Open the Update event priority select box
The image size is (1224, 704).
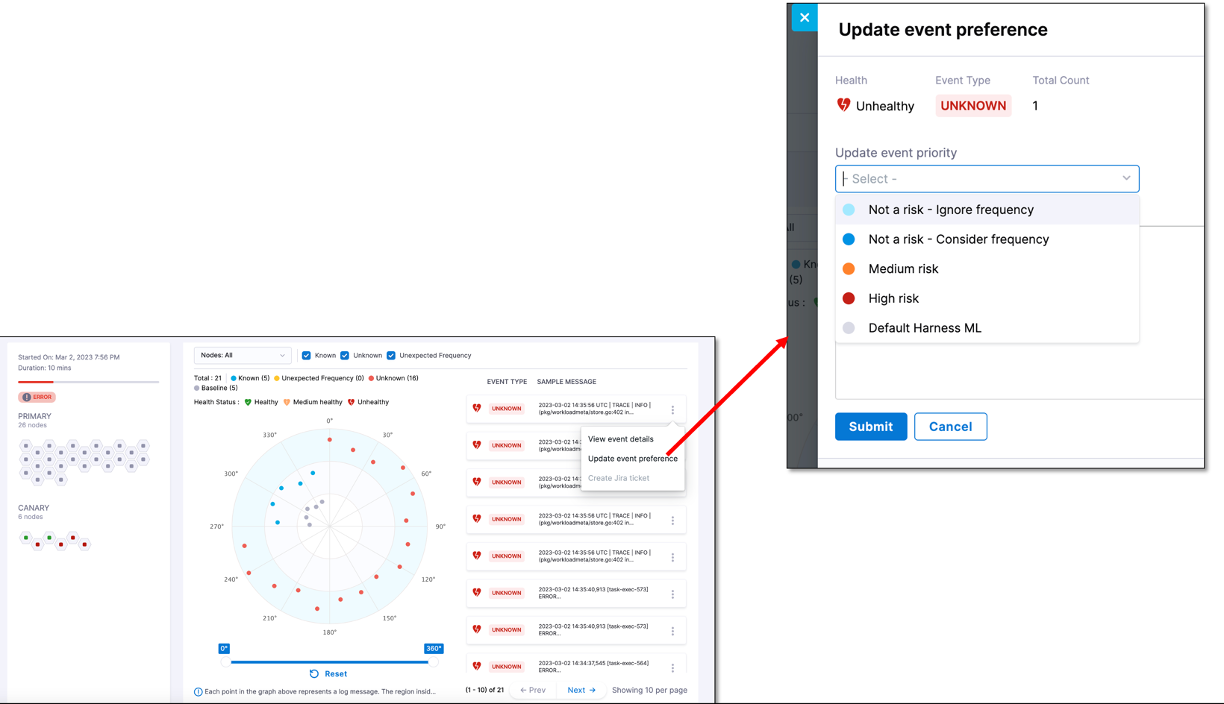[986, 179]
